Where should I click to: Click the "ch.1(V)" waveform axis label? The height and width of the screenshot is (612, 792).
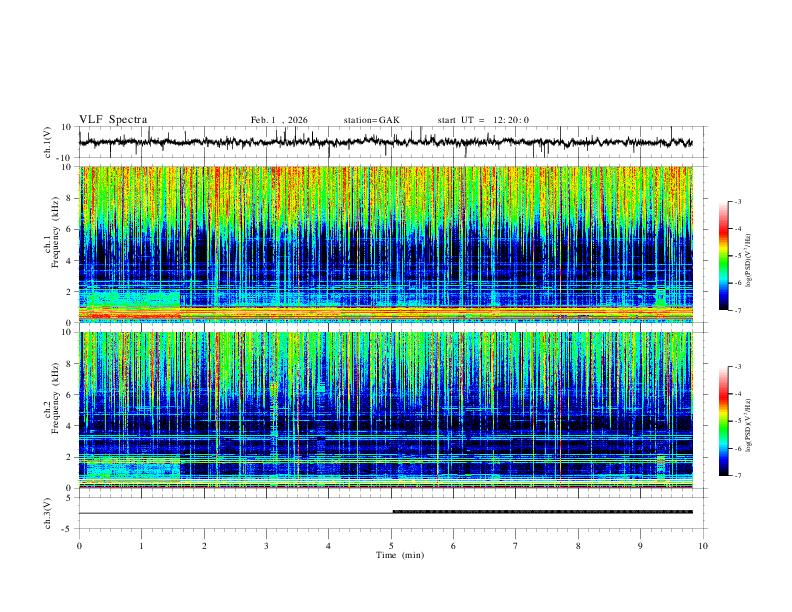point(48,142)
